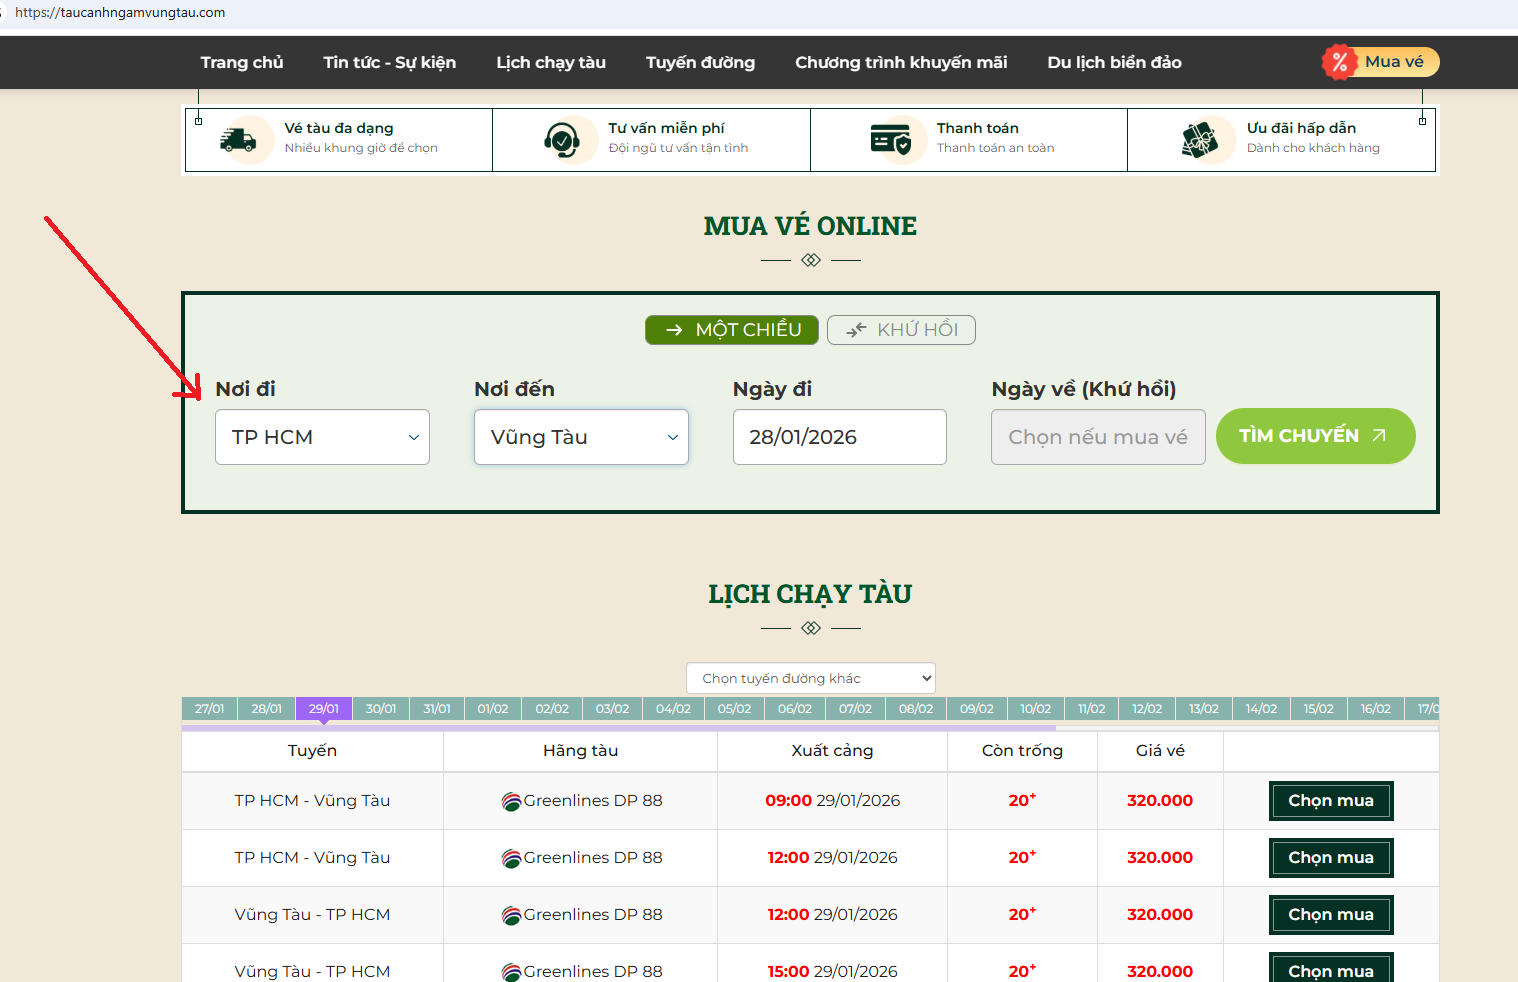The width and height of the screenshot is (1518, 982).
Task: Select the 30/01 date tab
Action: click(x=381, y=708)
